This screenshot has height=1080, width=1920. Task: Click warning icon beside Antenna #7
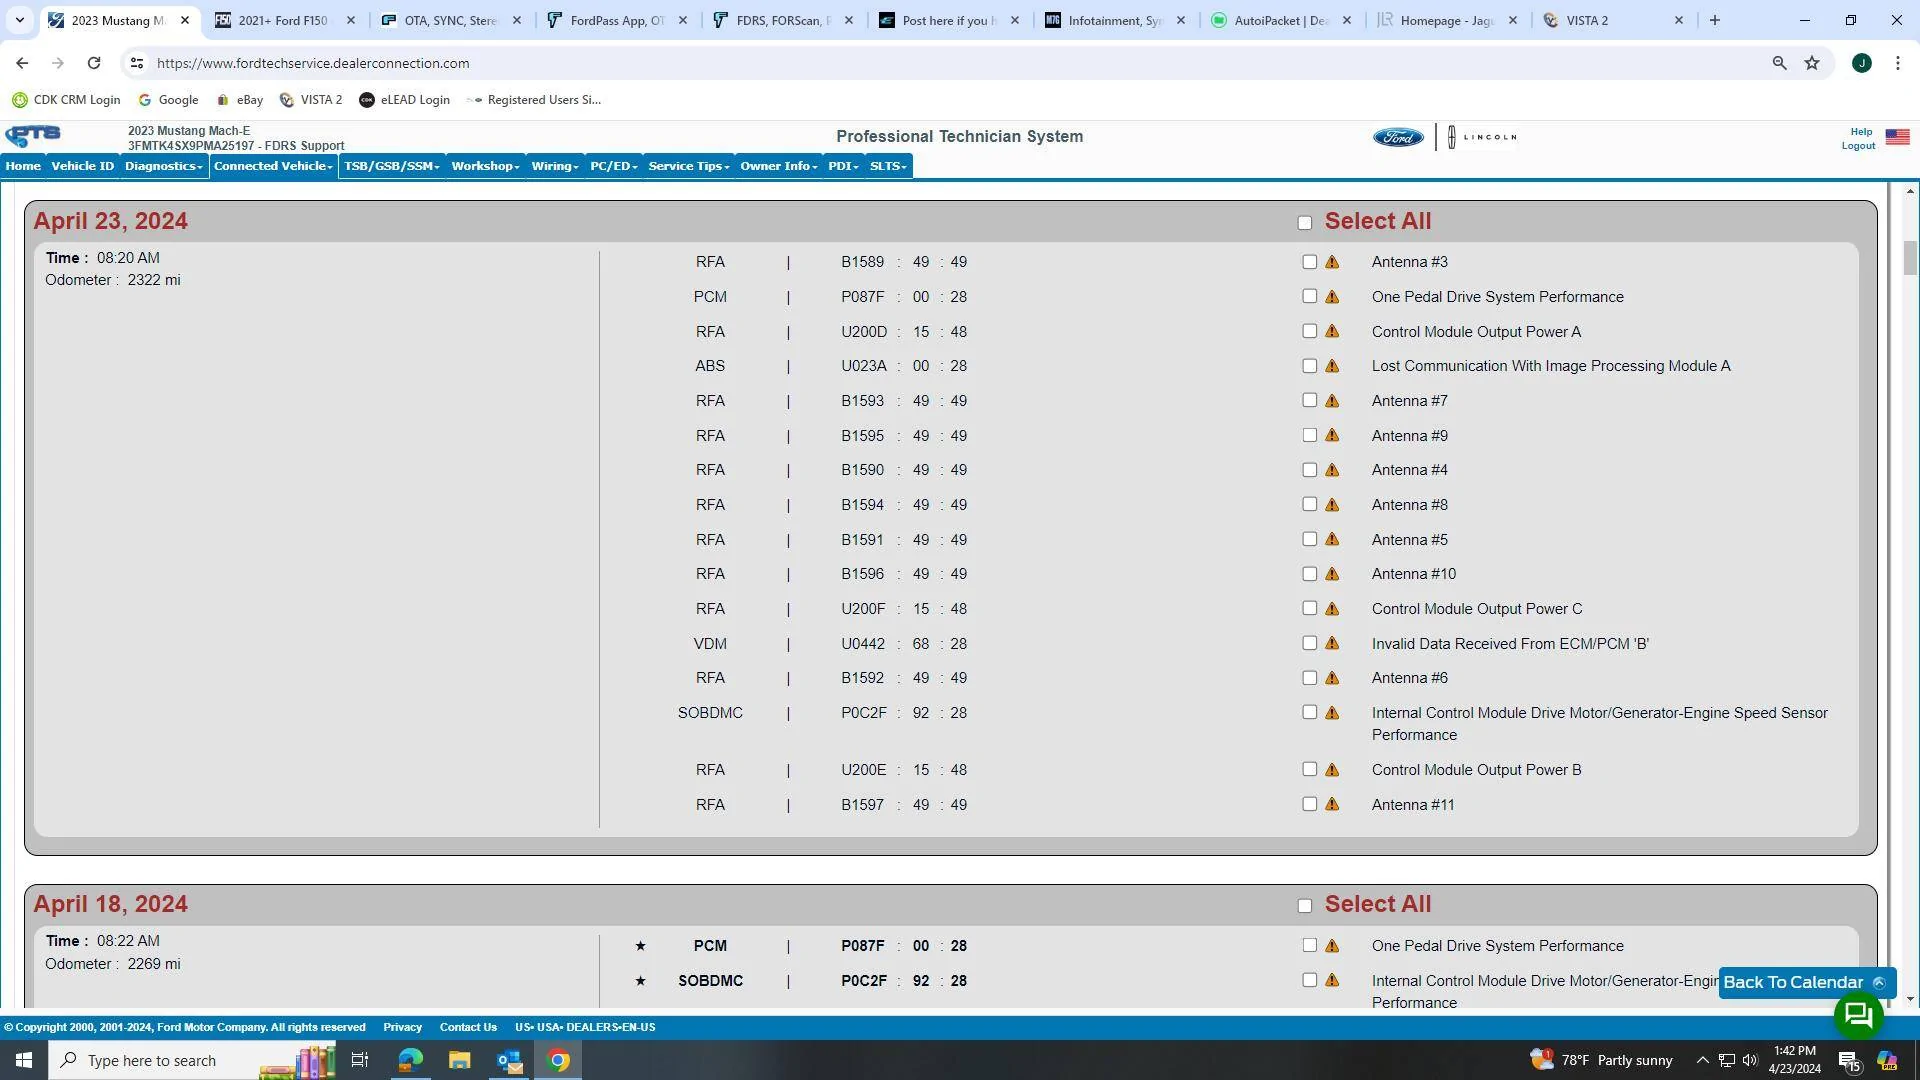(x=1332, y=401)
